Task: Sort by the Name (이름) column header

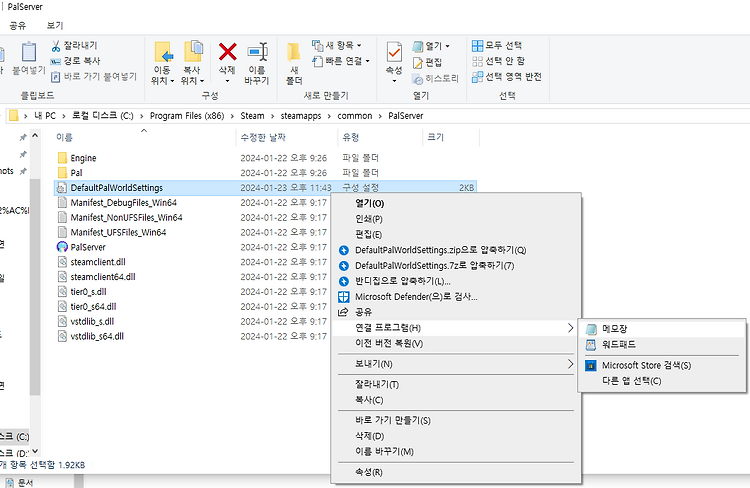Action: point(64,137)
